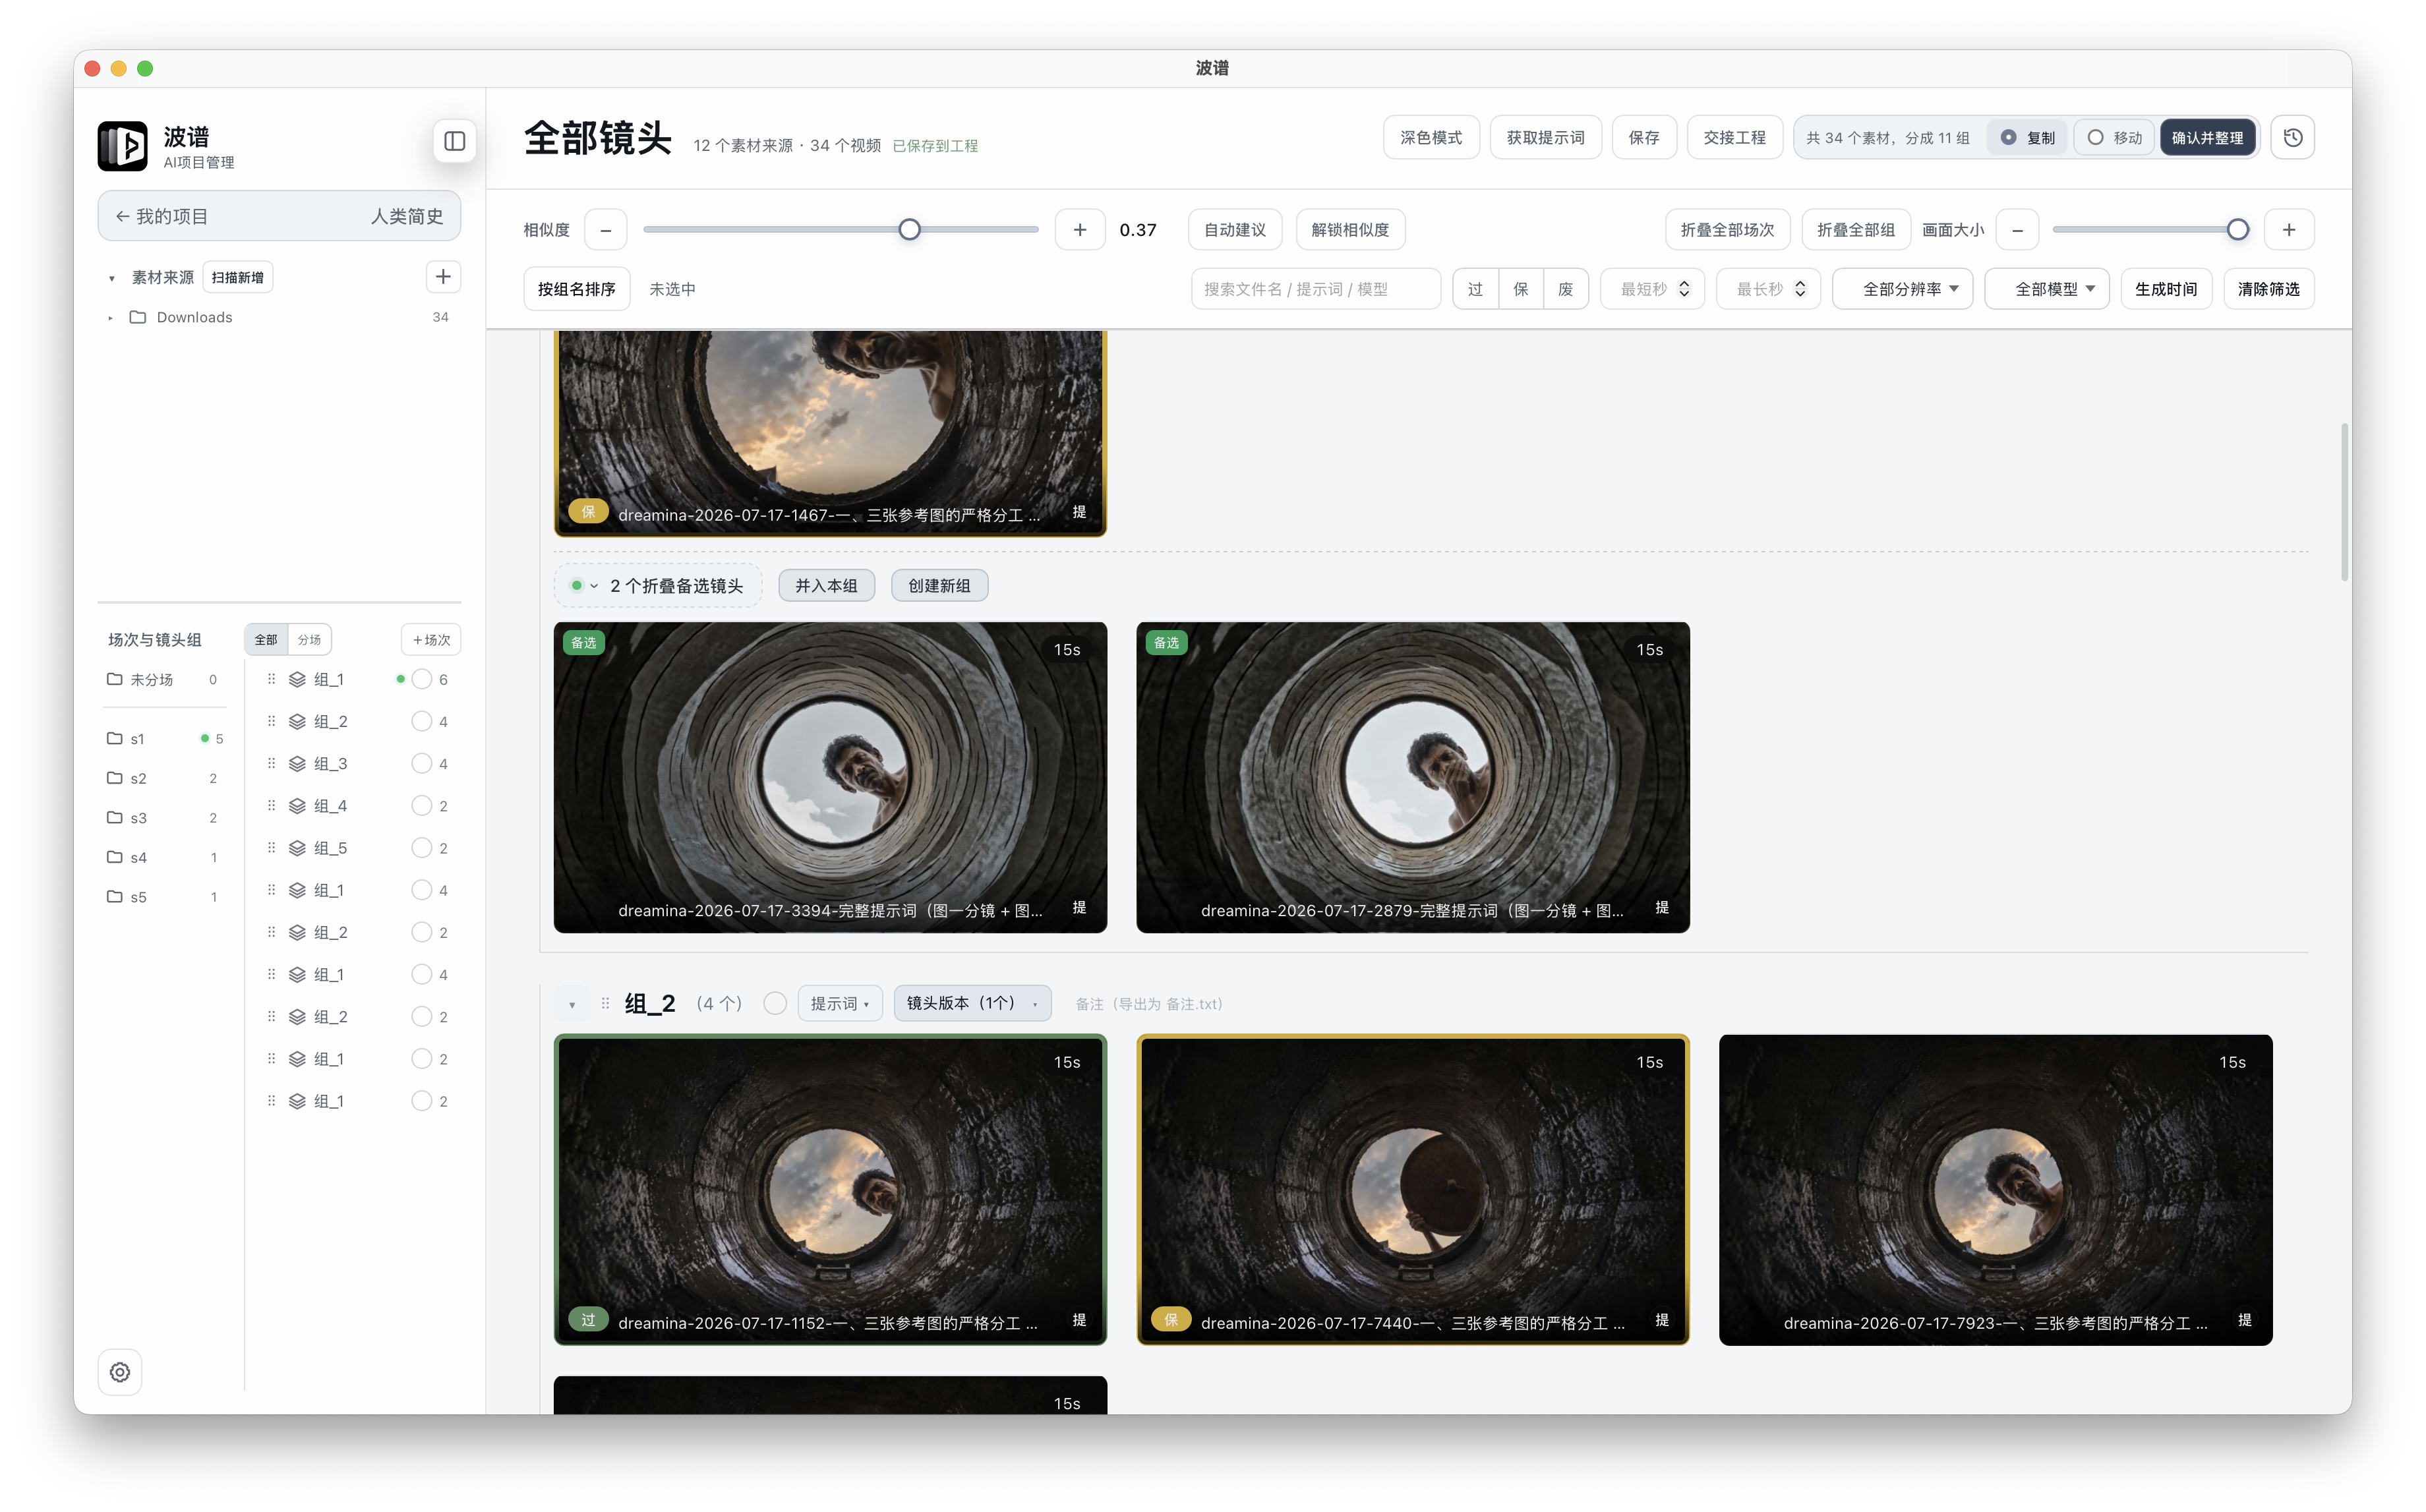The height and width of the screenshot is (1512, 2426).
Task: Collapse the 2 个折叠备选镜头 chevron
Action: coord(594,586)
